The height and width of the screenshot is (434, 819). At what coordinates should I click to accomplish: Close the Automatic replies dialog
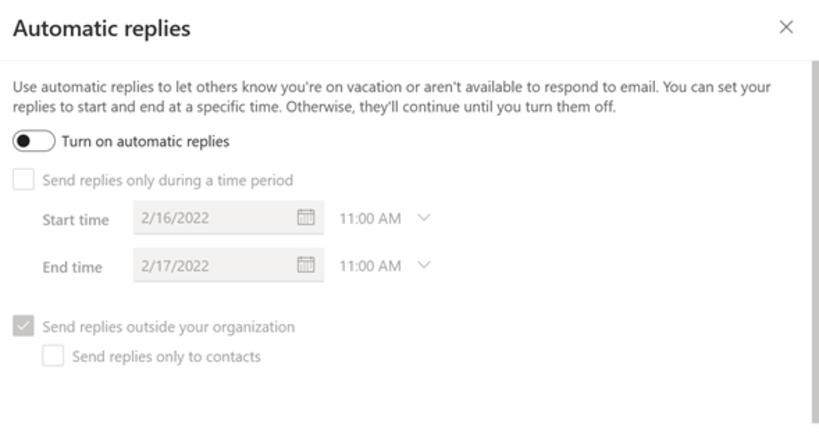(786, 28)
